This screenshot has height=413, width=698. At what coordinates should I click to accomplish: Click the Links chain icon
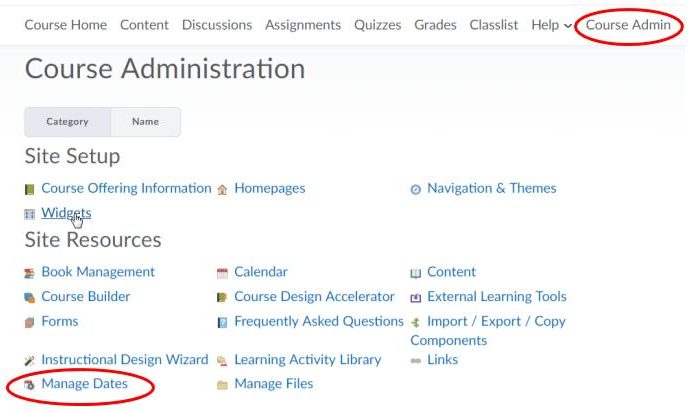pyautogui.click(x=415, y=360)
